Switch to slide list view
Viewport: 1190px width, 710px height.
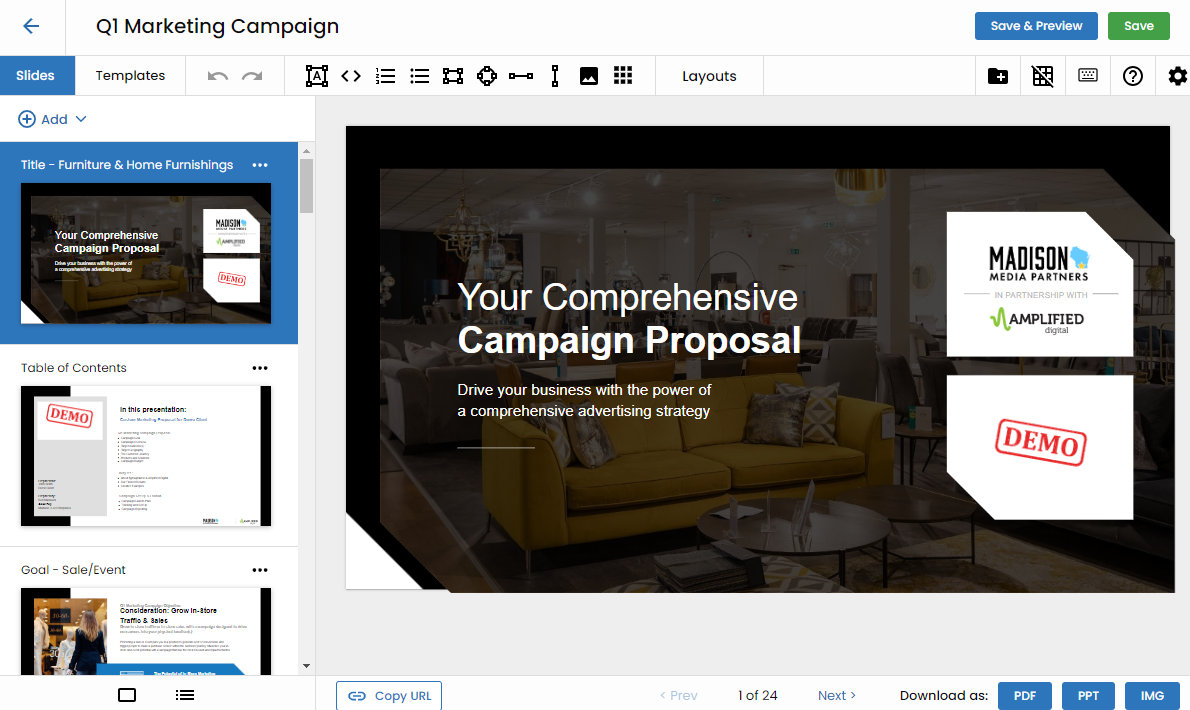pyautogui.click(x=185, y=695)
